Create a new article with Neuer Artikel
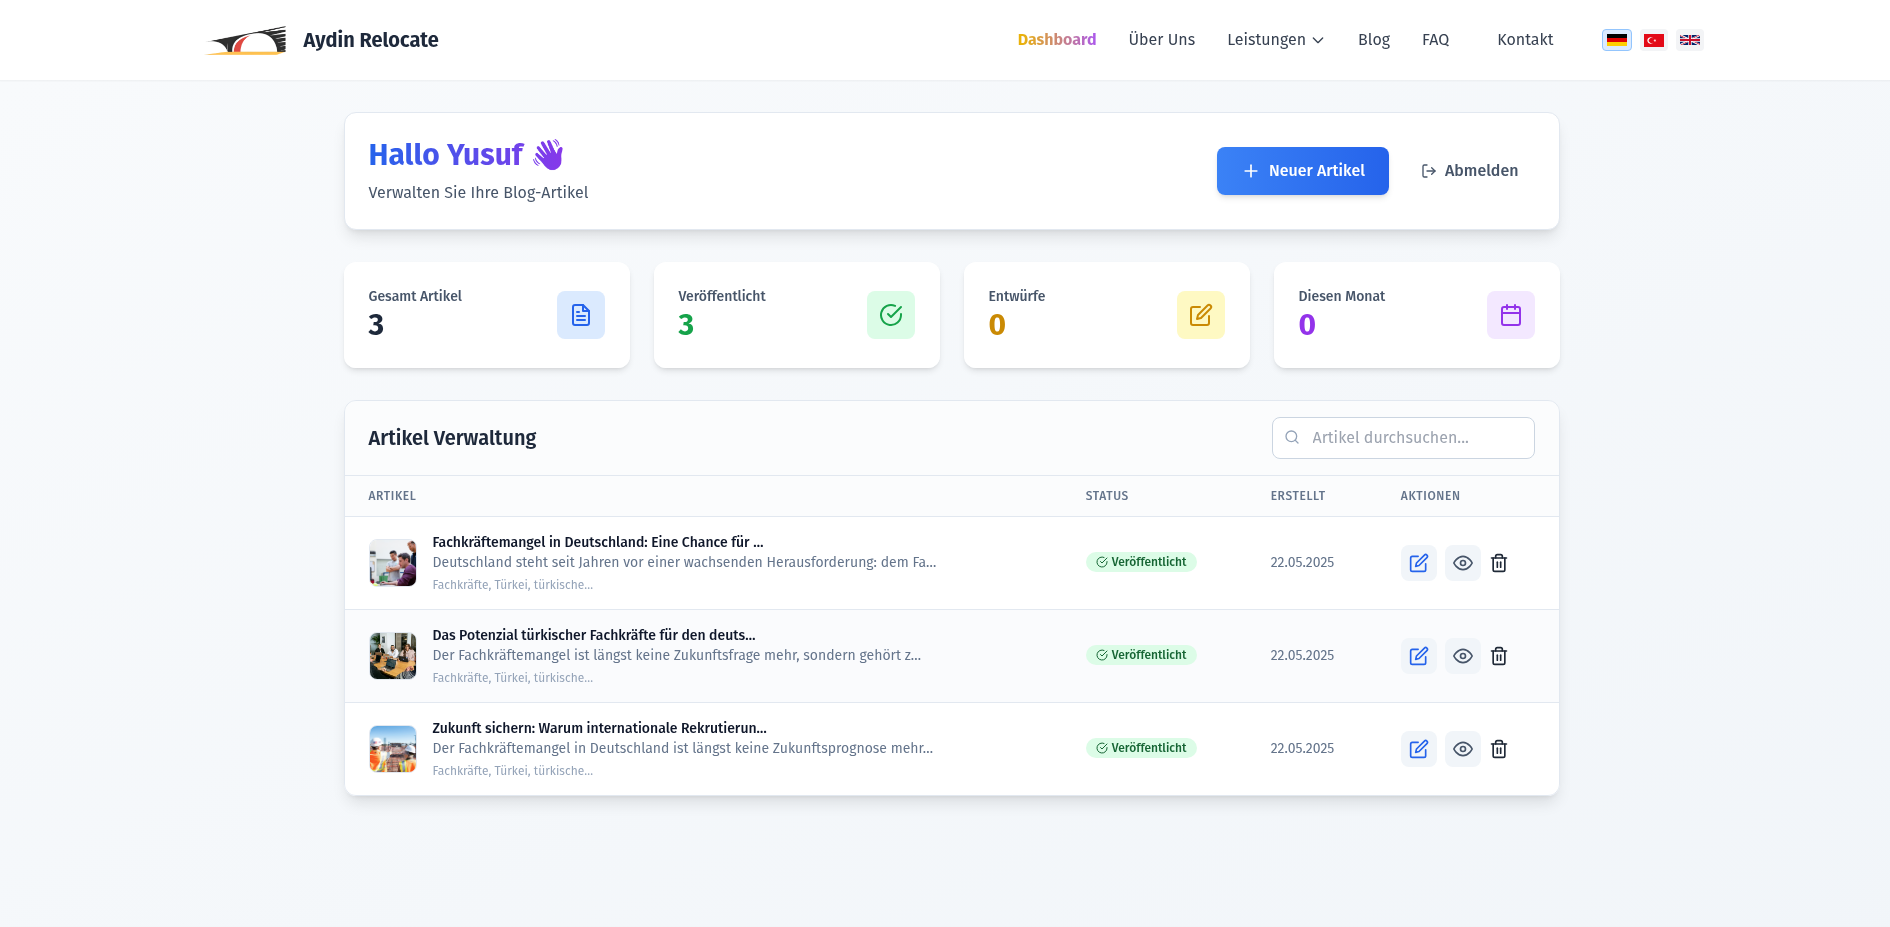 pos(1302,171)
